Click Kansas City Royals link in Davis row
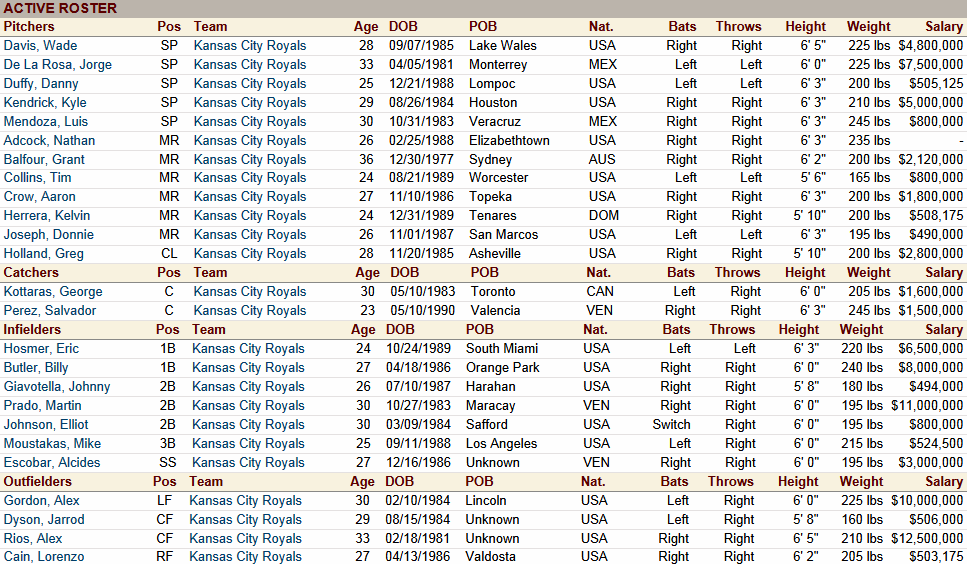967x564 pixels. coord(250,46)
